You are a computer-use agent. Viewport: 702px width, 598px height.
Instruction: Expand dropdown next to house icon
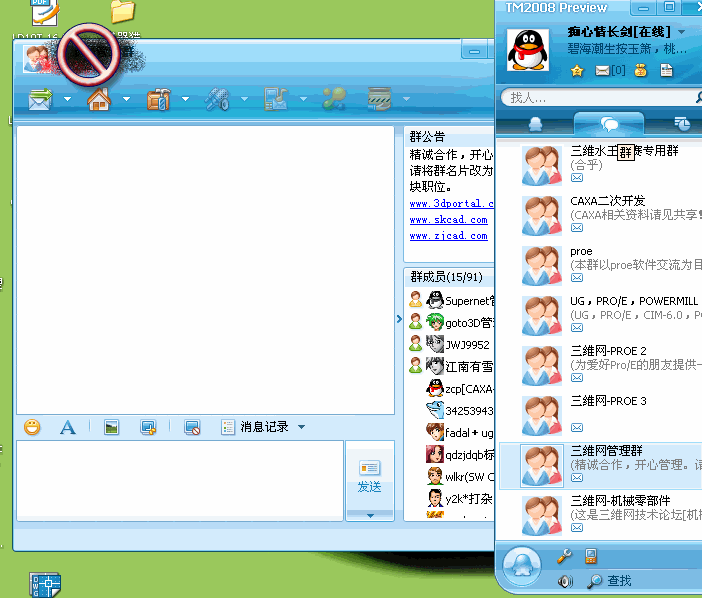coord(127,99)
